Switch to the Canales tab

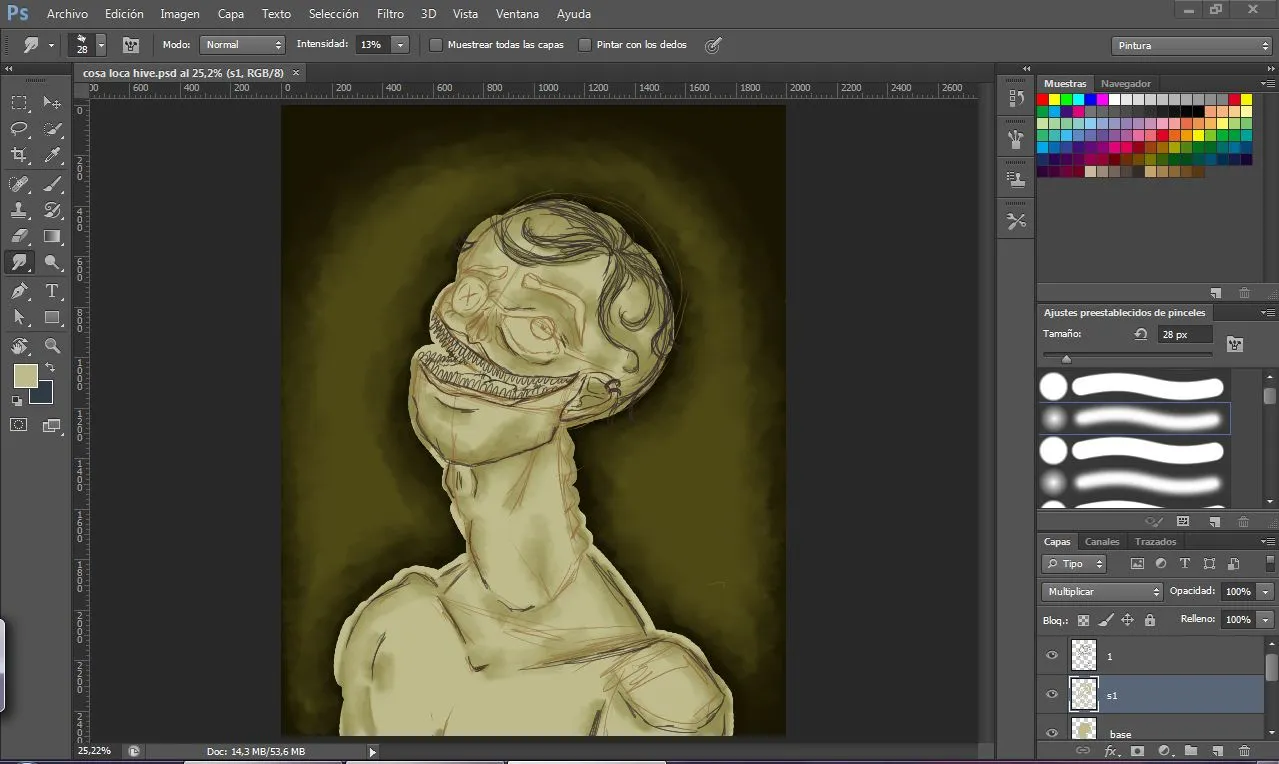1102,542
